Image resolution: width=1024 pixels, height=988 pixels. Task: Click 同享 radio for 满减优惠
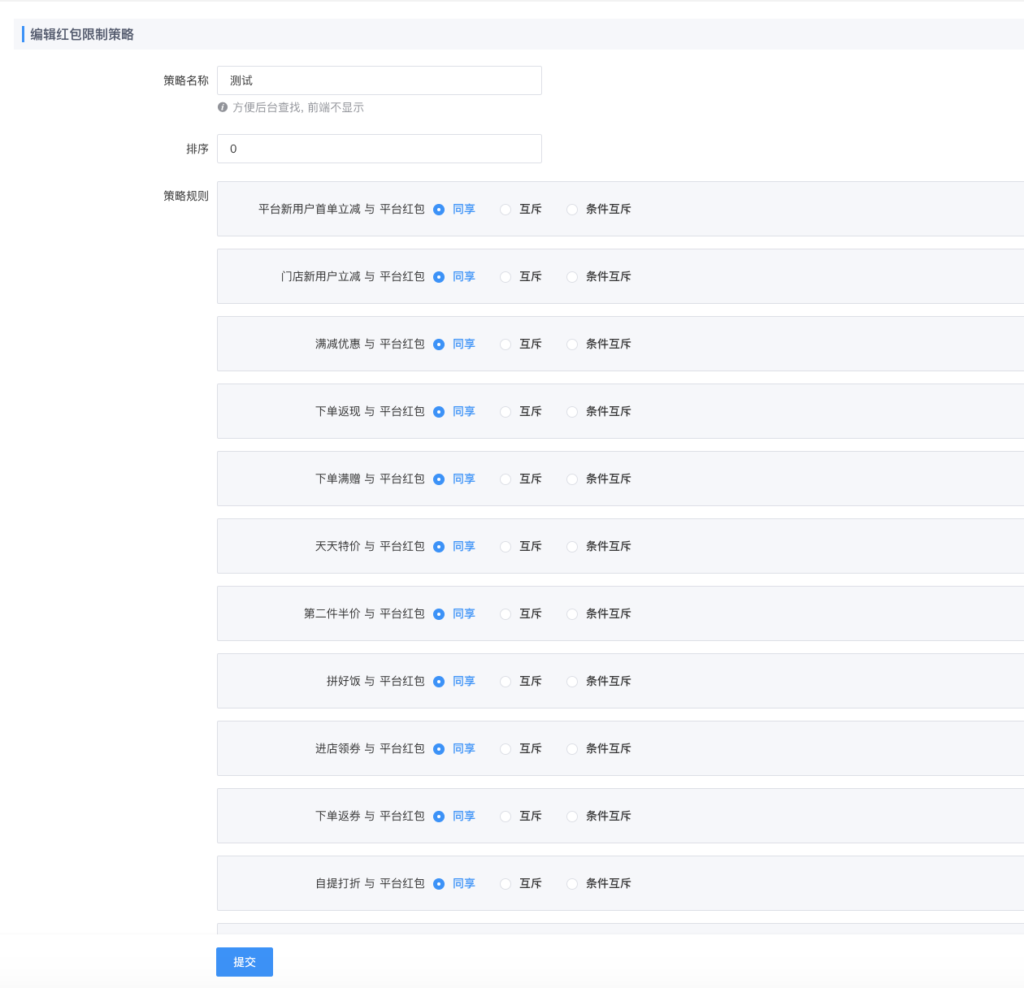[x=439, y=344]
